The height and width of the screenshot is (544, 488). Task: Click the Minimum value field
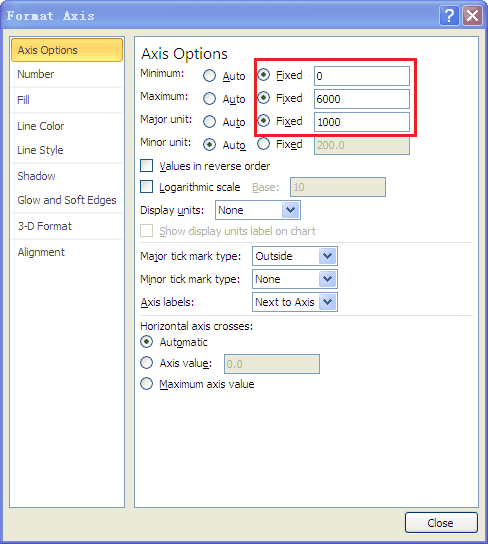click(x=362, y=76)
